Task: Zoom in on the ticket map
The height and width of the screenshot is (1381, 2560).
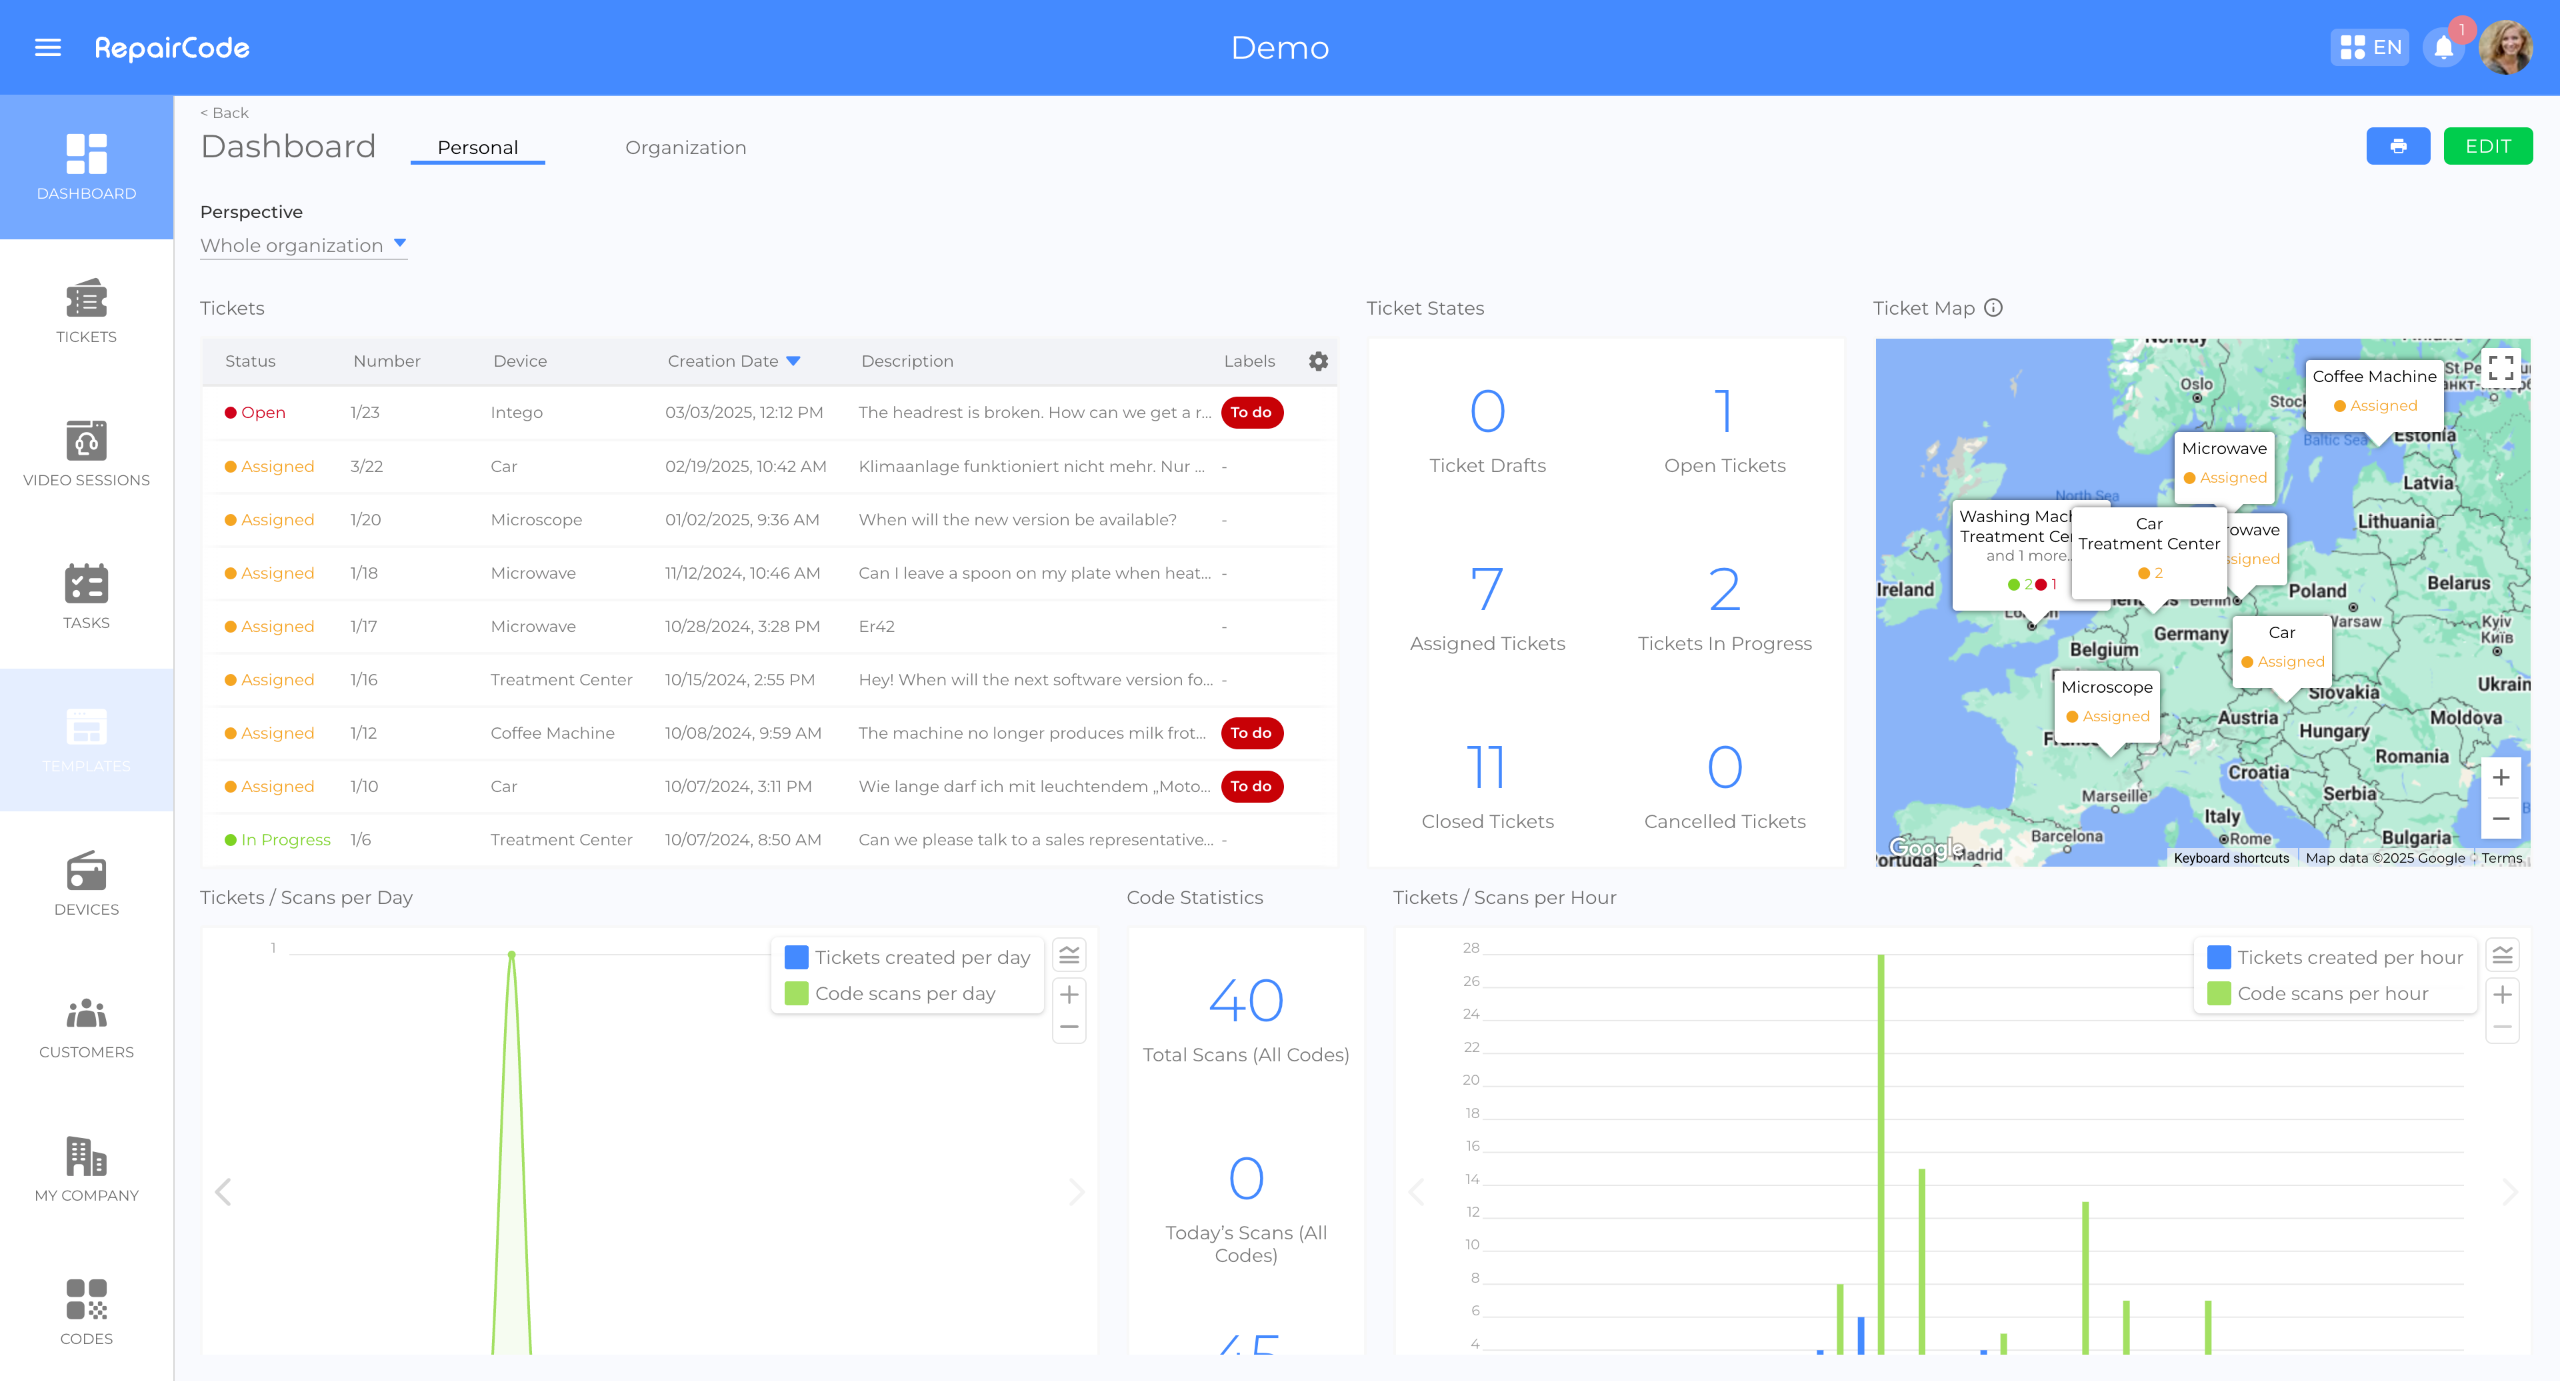Action: [2500, 777]
